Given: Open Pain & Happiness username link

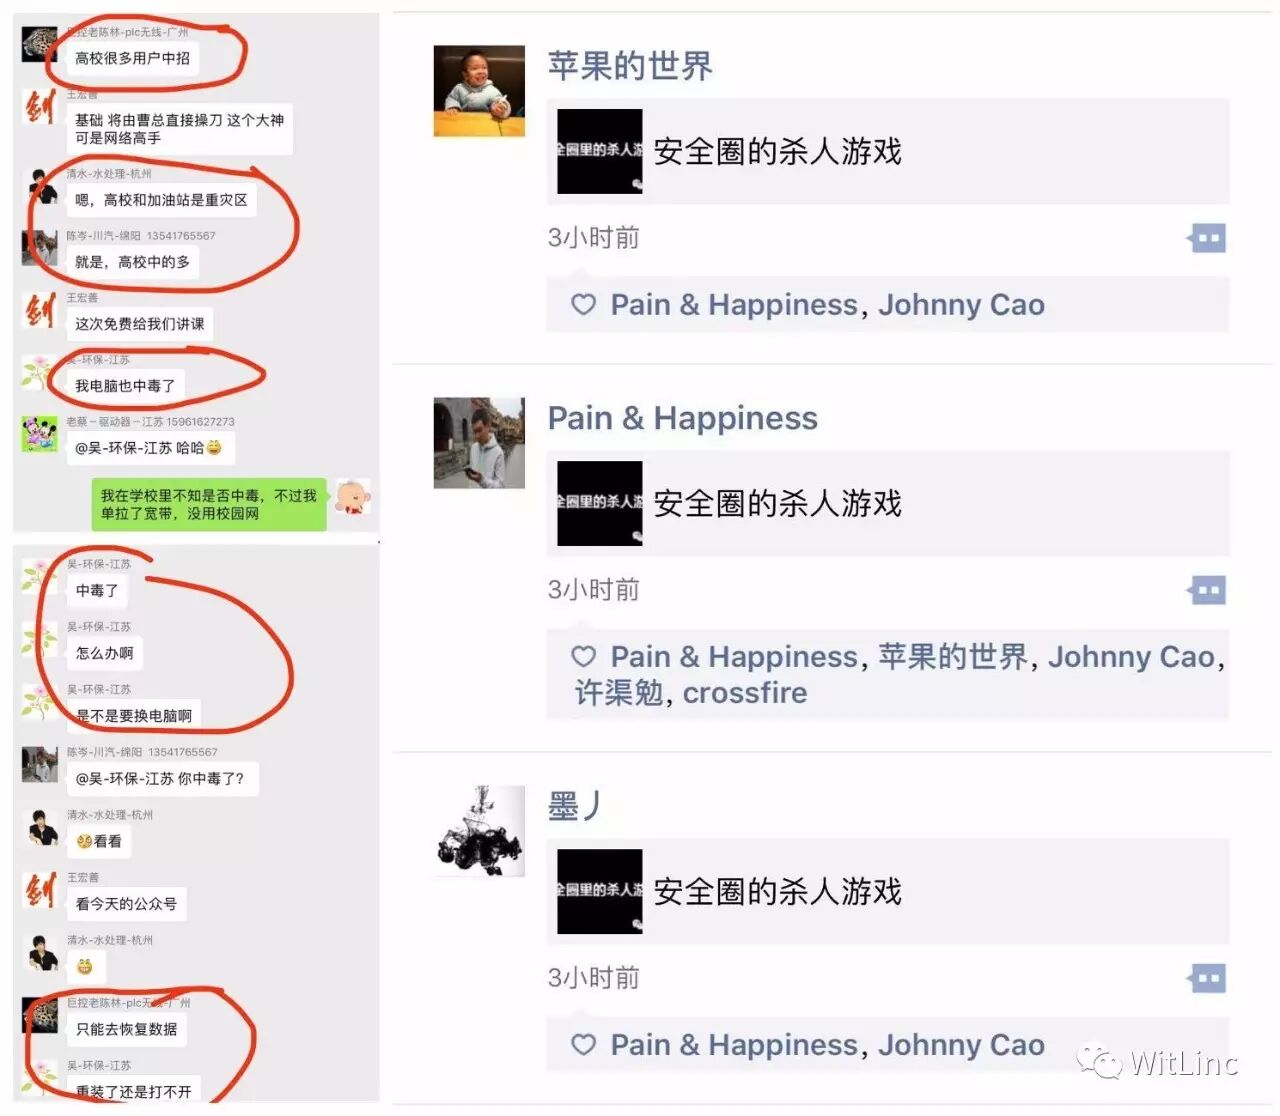Looking at the screenshot, I should pyautogui.click(x=682, y=418).
